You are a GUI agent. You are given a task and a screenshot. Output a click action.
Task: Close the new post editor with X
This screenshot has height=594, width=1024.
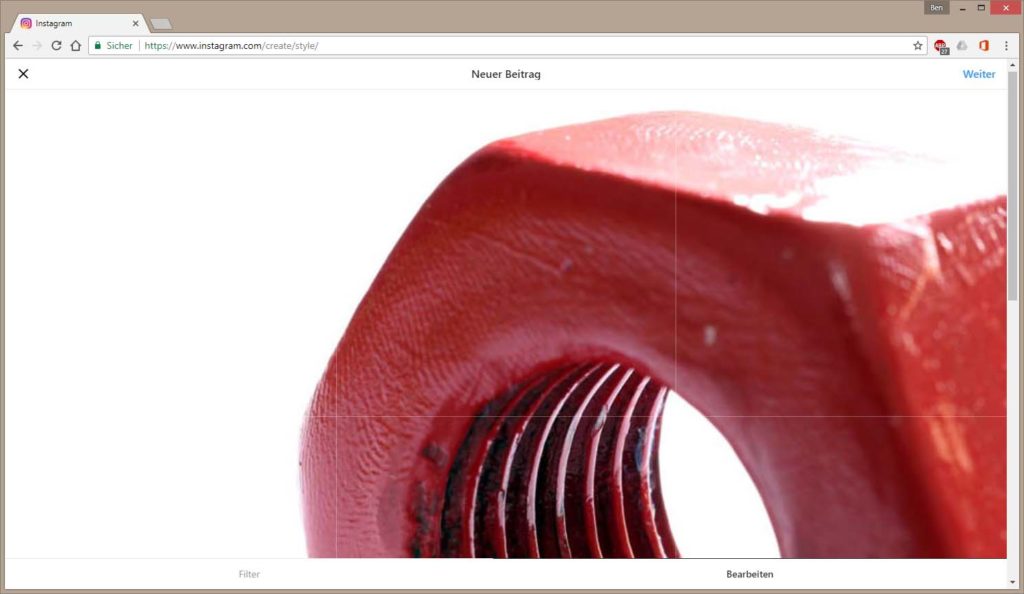point(24,74)
